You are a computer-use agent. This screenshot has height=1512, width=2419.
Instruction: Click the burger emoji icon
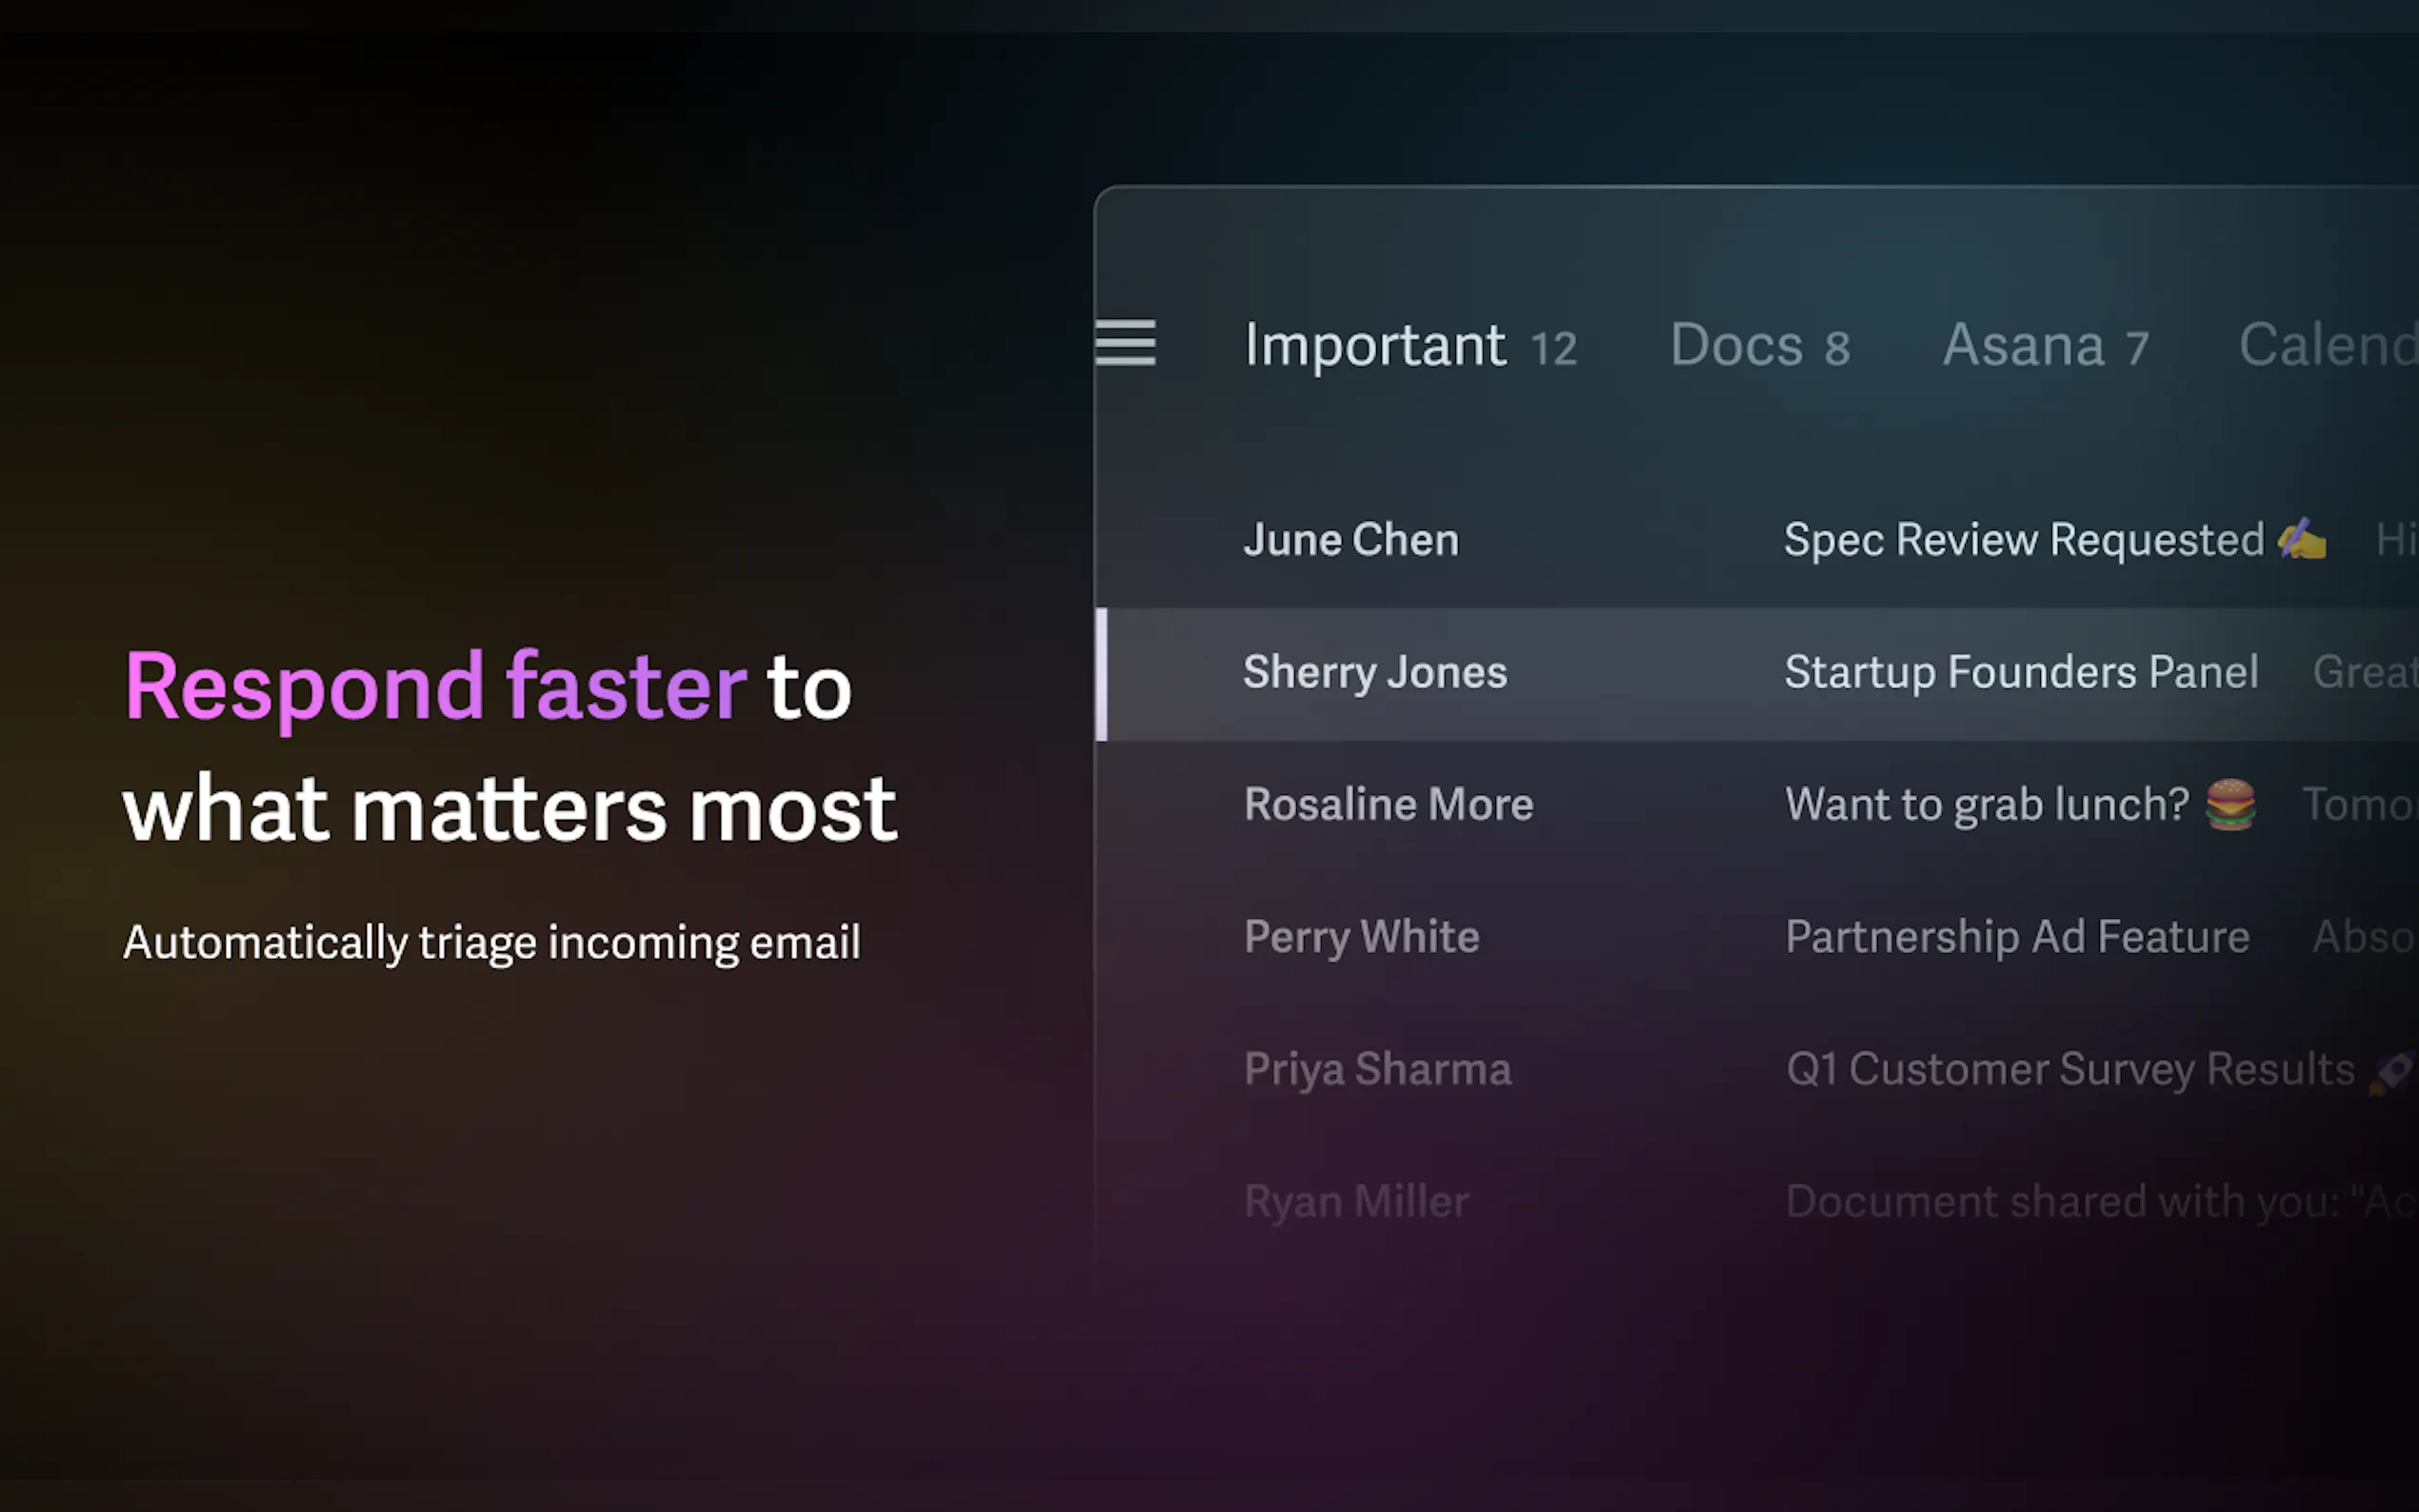pyautogui.click(x=2230, y=804)
